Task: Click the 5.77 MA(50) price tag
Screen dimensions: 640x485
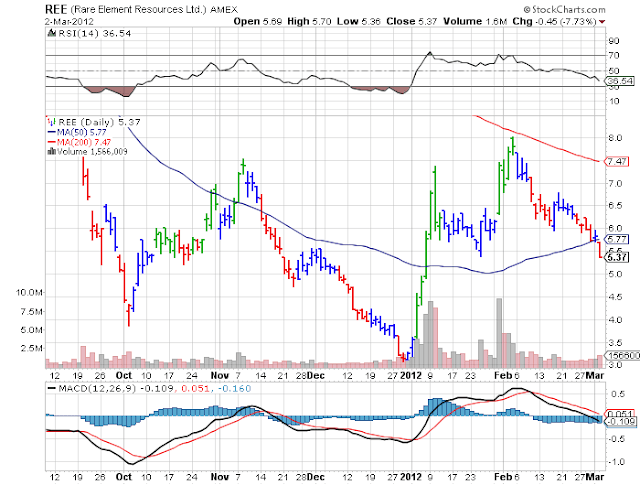Action: (x=616, y=239)
